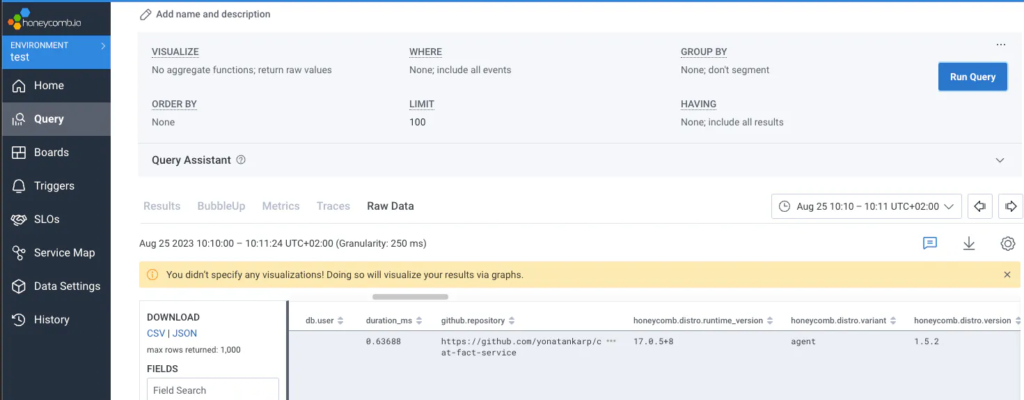The width and height of the screenshot is (1024, 400).
Task: Step time range backward with left arrow
Action: click(980, 206)
